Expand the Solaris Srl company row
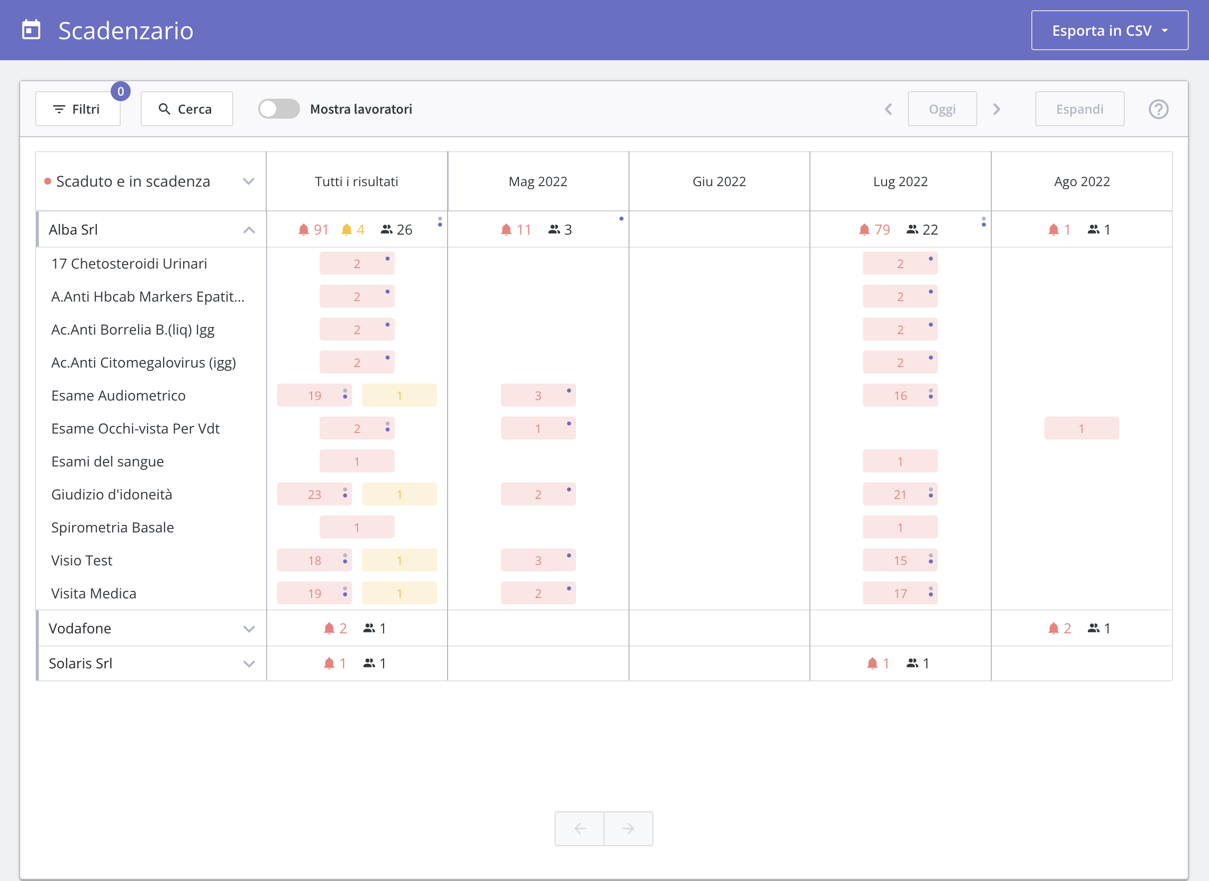 [x=248, y=664]
